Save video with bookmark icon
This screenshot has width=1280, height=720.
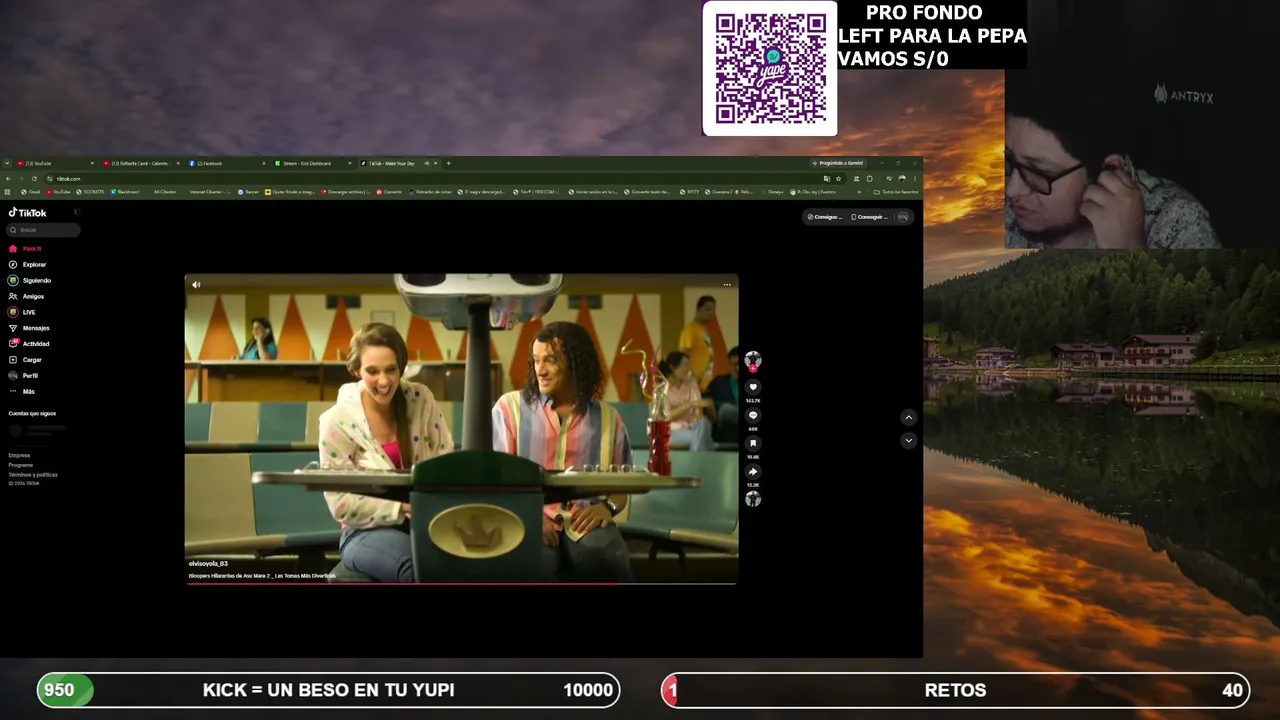click(x=753, y=443)
